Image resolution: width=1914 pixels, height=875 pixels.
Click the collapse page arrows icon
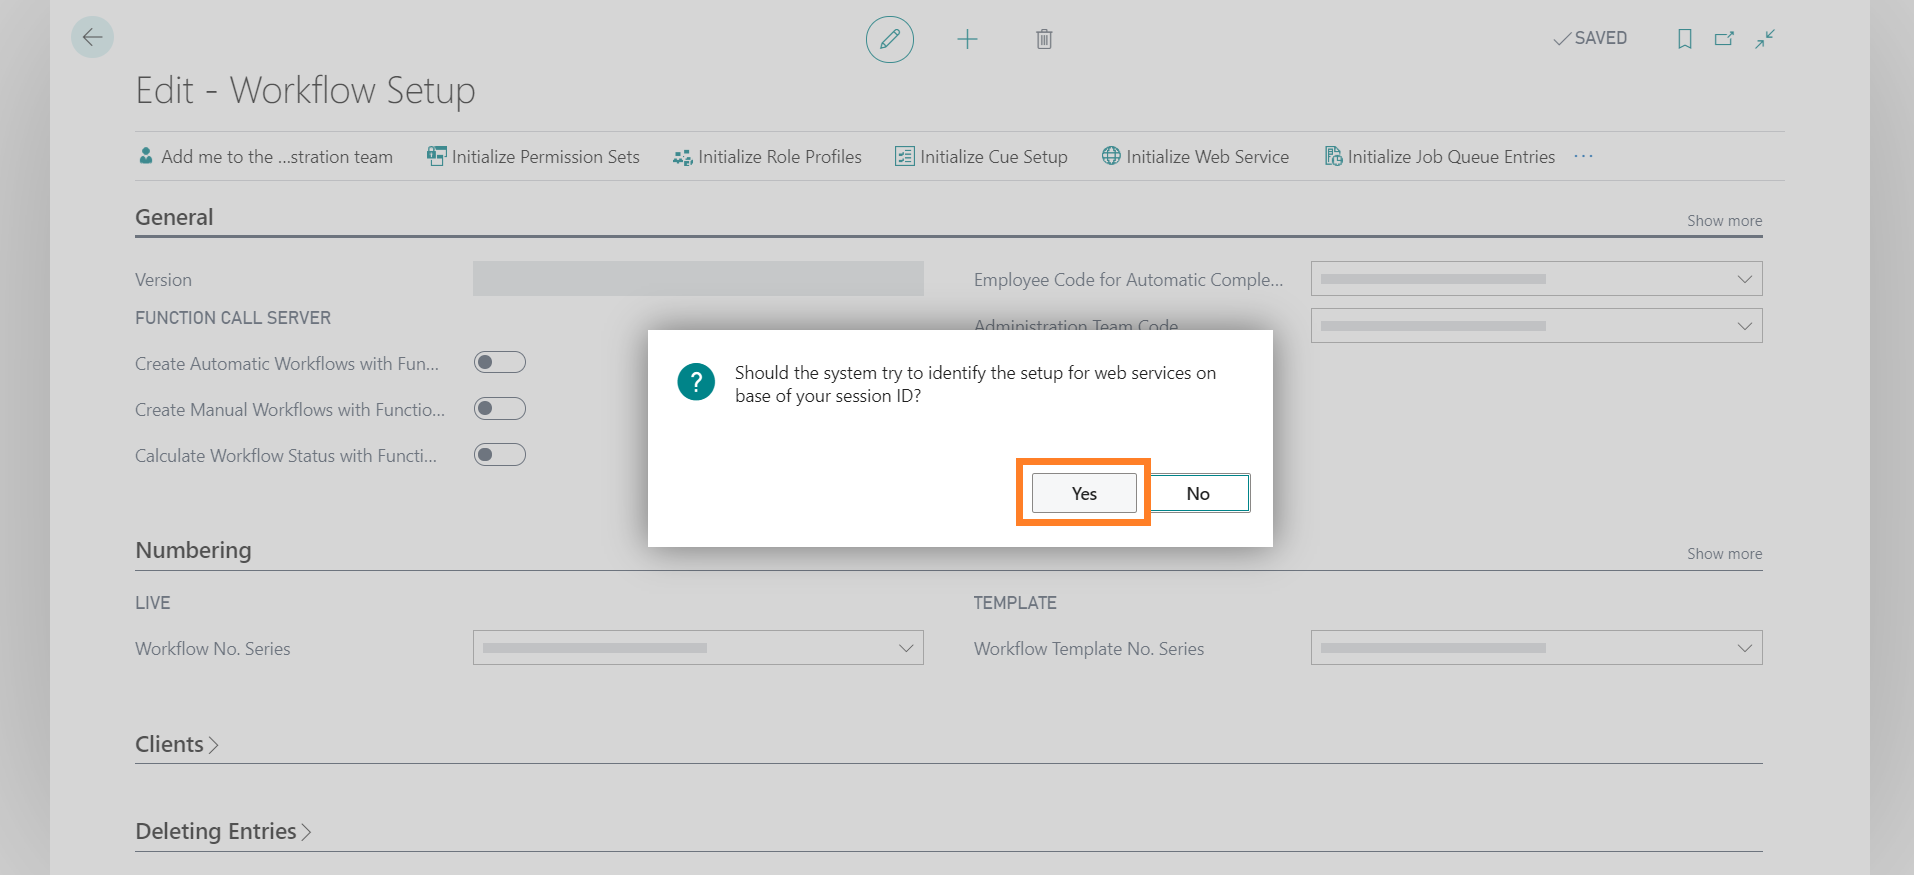1765,39
